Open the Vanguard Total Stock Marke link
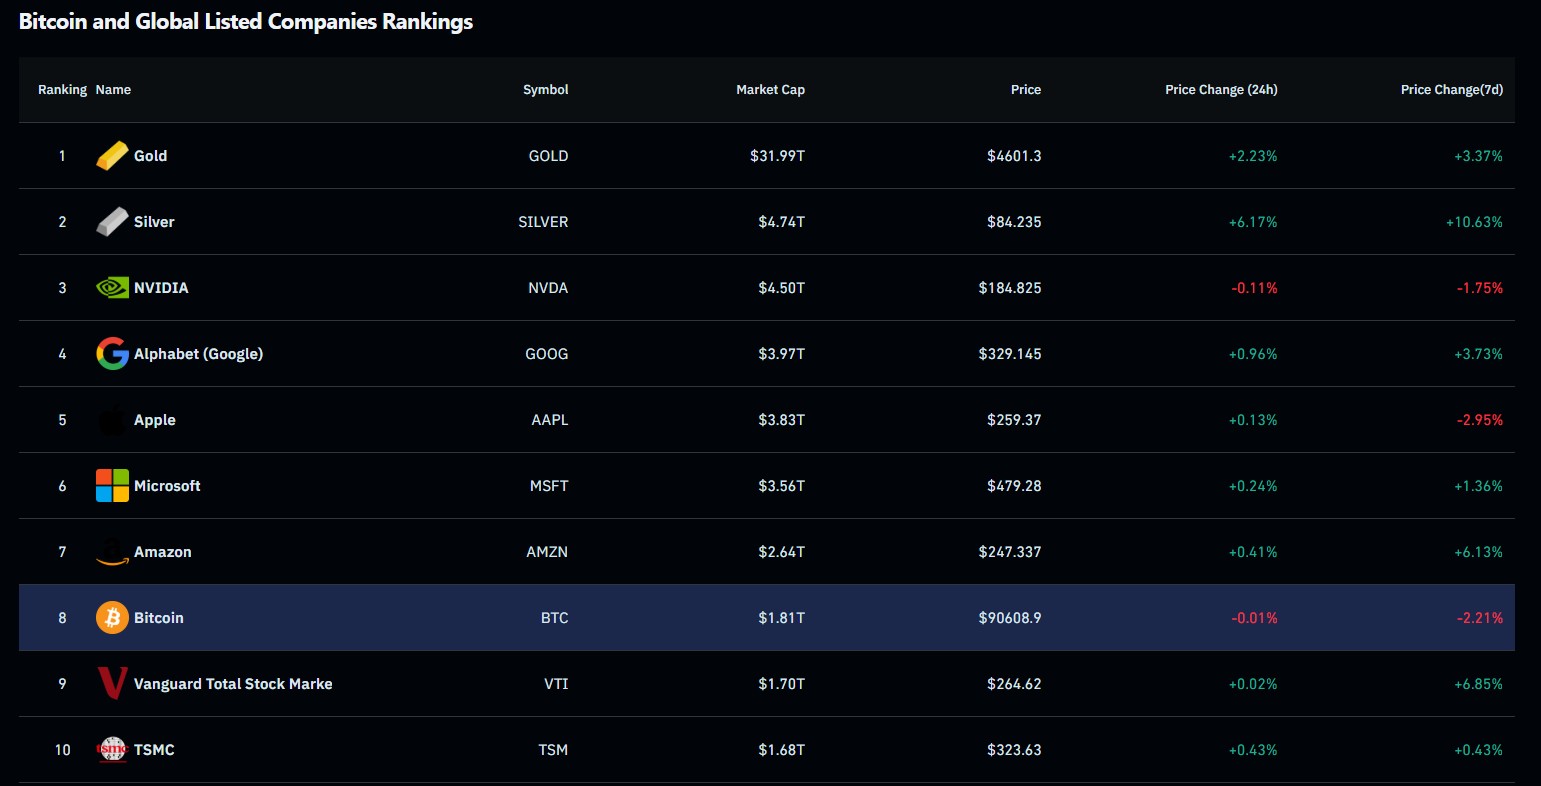The height and width of the screenshot is (786, 1541). (233, 684)
